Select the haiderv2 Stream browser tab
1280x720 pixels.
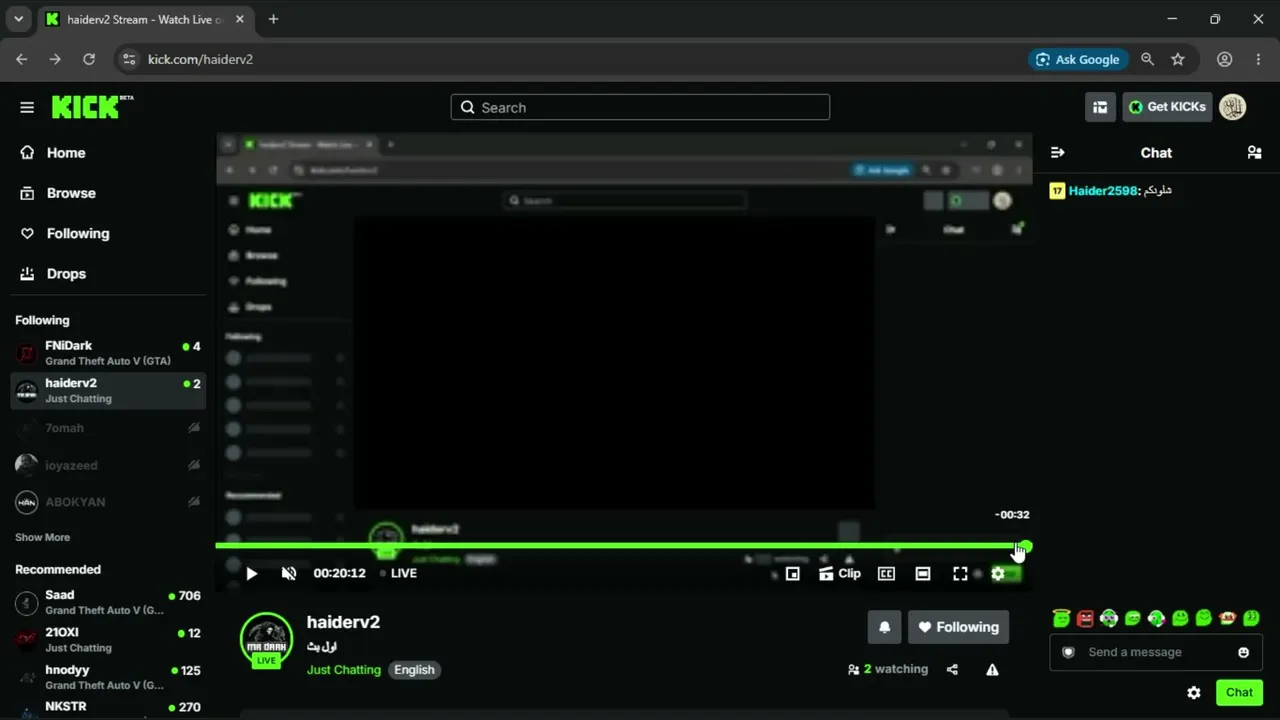coord(146,19)
